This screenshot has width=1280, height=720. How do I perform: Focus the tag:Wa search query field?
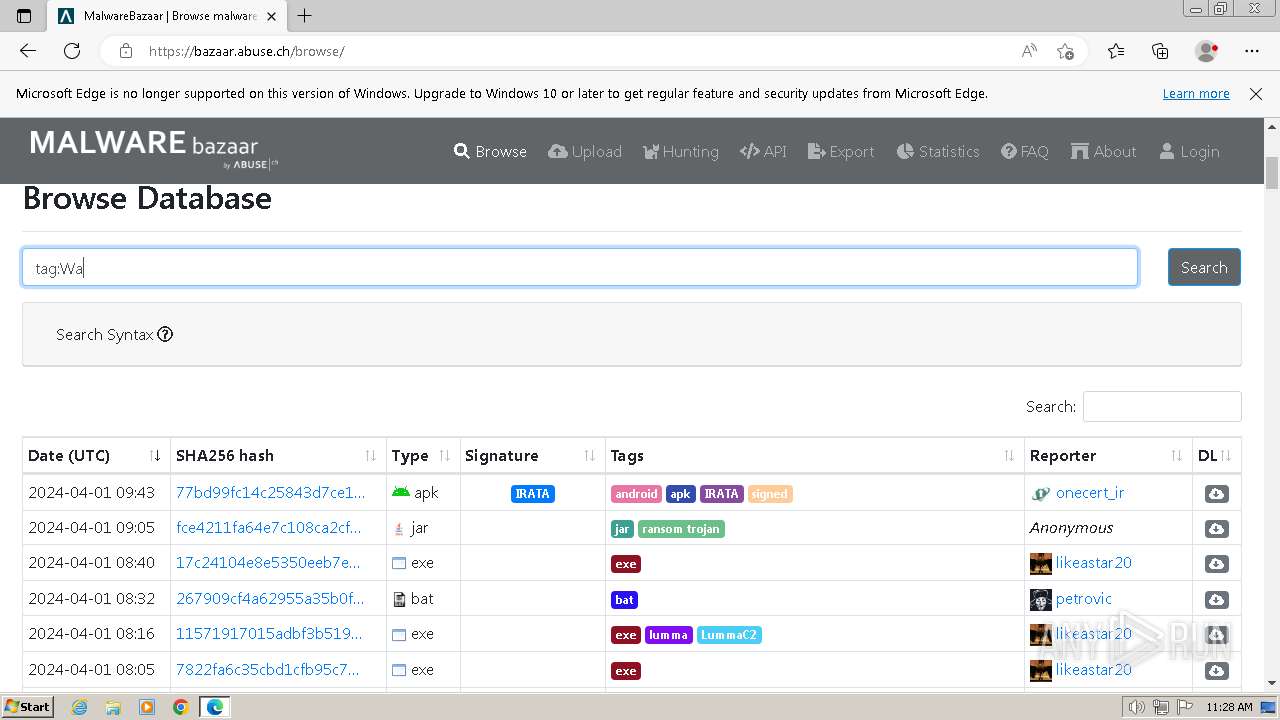click(x=580, y=267)
